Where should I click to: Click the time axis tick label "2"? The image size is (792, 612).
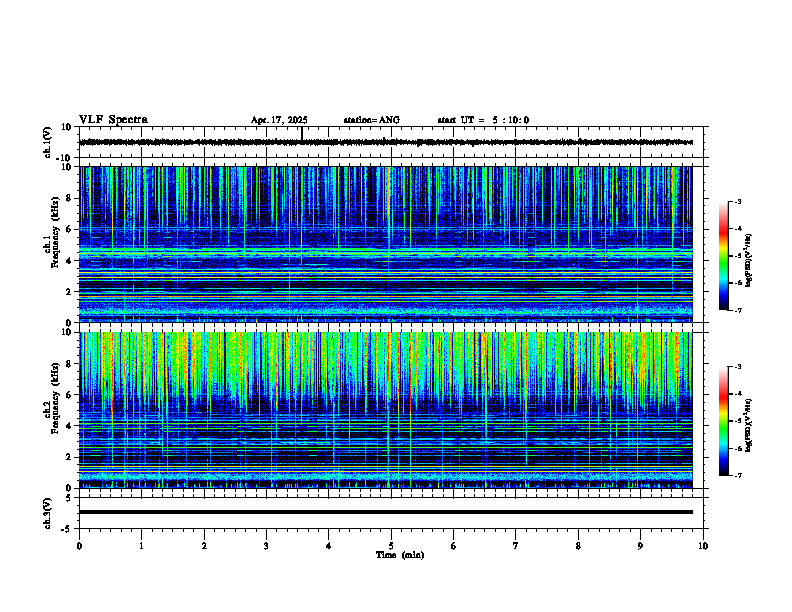coord(204,546)
